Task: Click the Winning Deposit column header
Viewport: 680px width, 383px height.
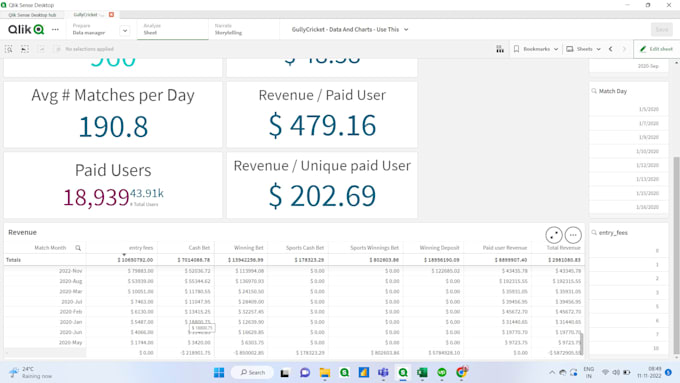Action: click(x=439, y=248)
